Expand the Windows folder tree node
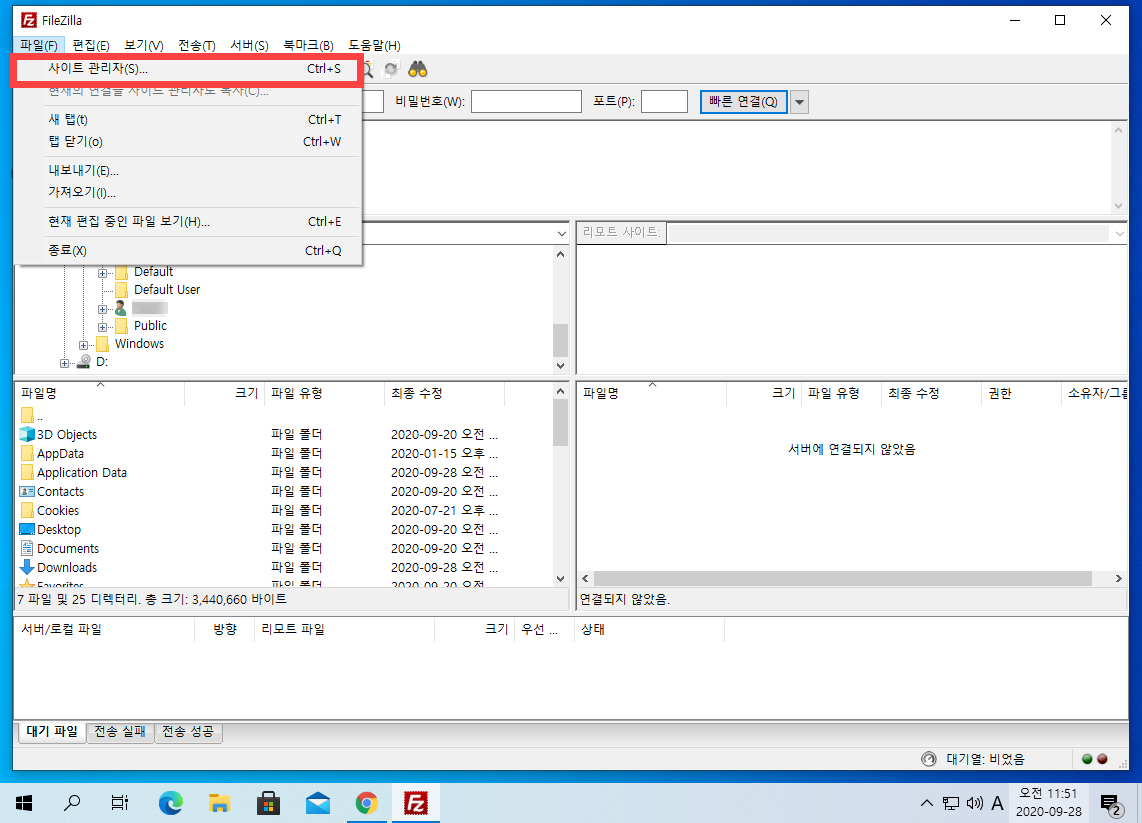 [x=83, y=345]
